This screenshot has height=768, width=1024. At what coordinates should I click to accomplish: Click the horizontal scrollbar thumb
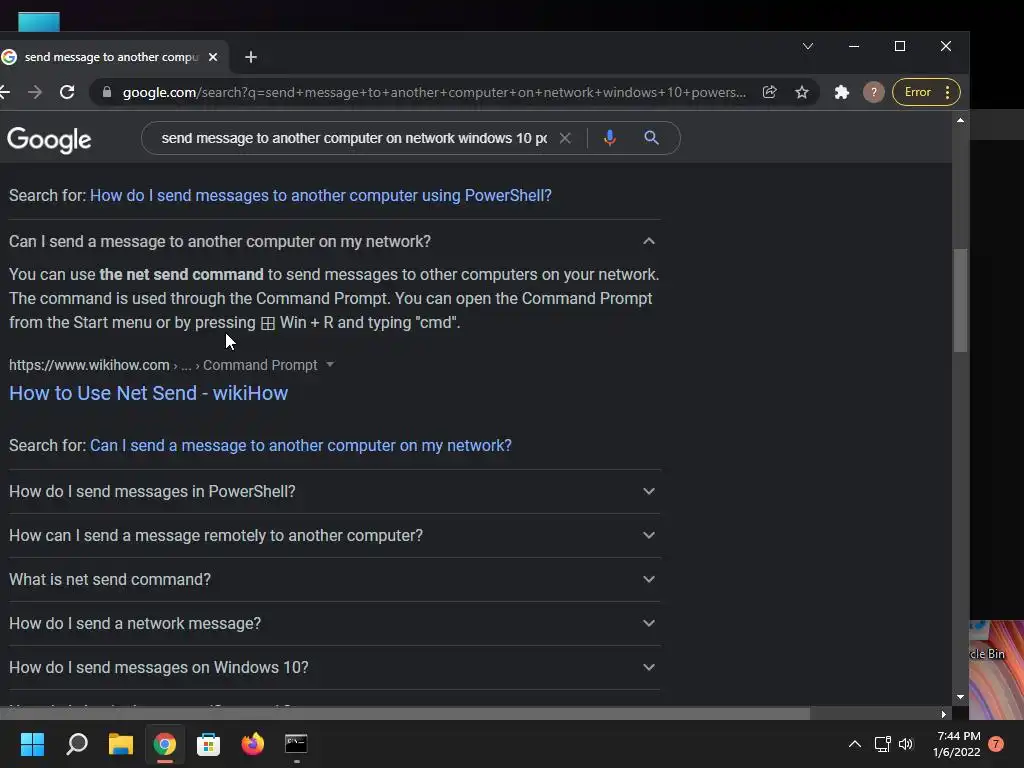pyautogui.click(x=405, y=714)
